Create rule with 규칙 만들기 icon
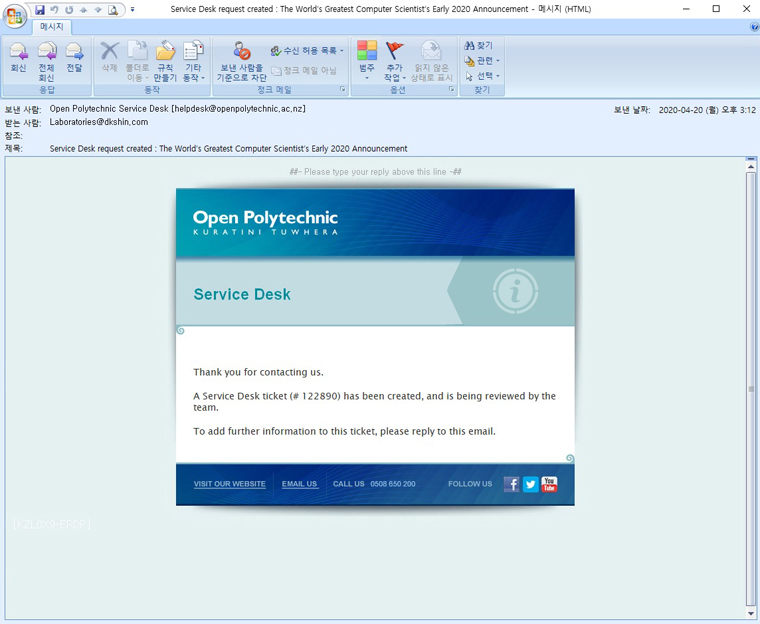The width and height of the screenshot is (760, 624). [x=165, y=61]
